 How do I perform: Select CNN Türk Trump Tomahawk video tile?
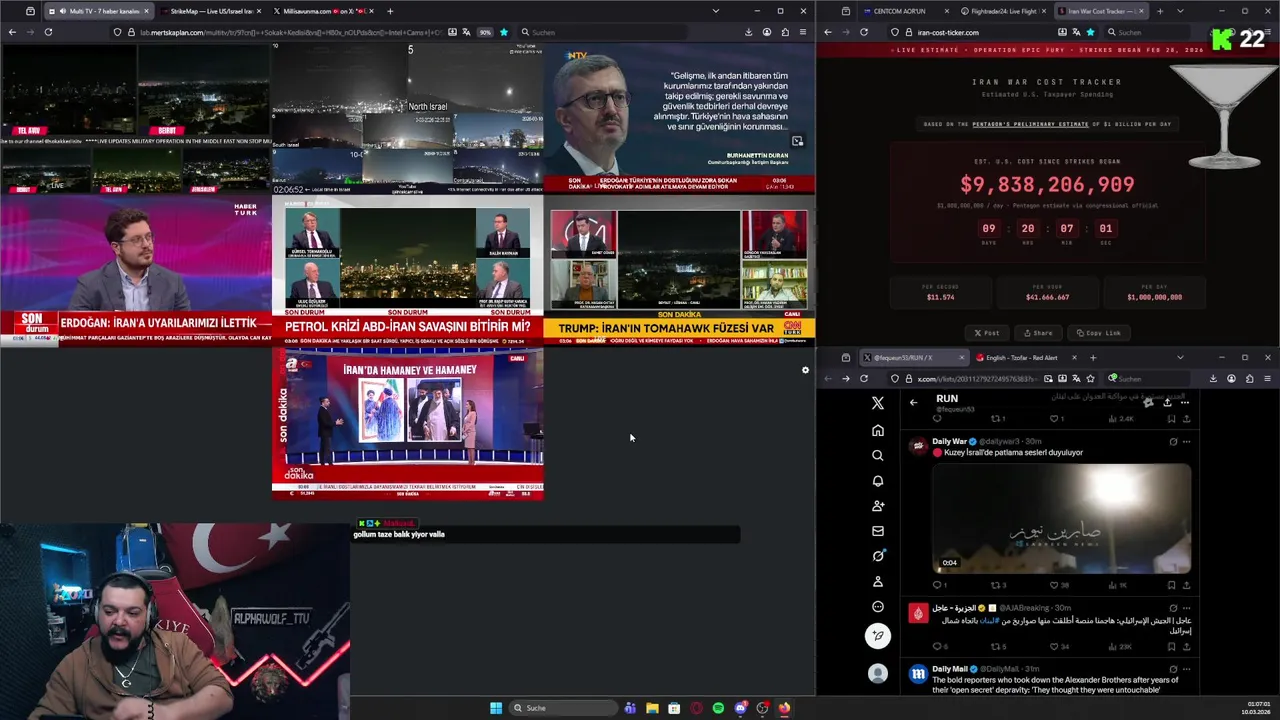point(679,270)
